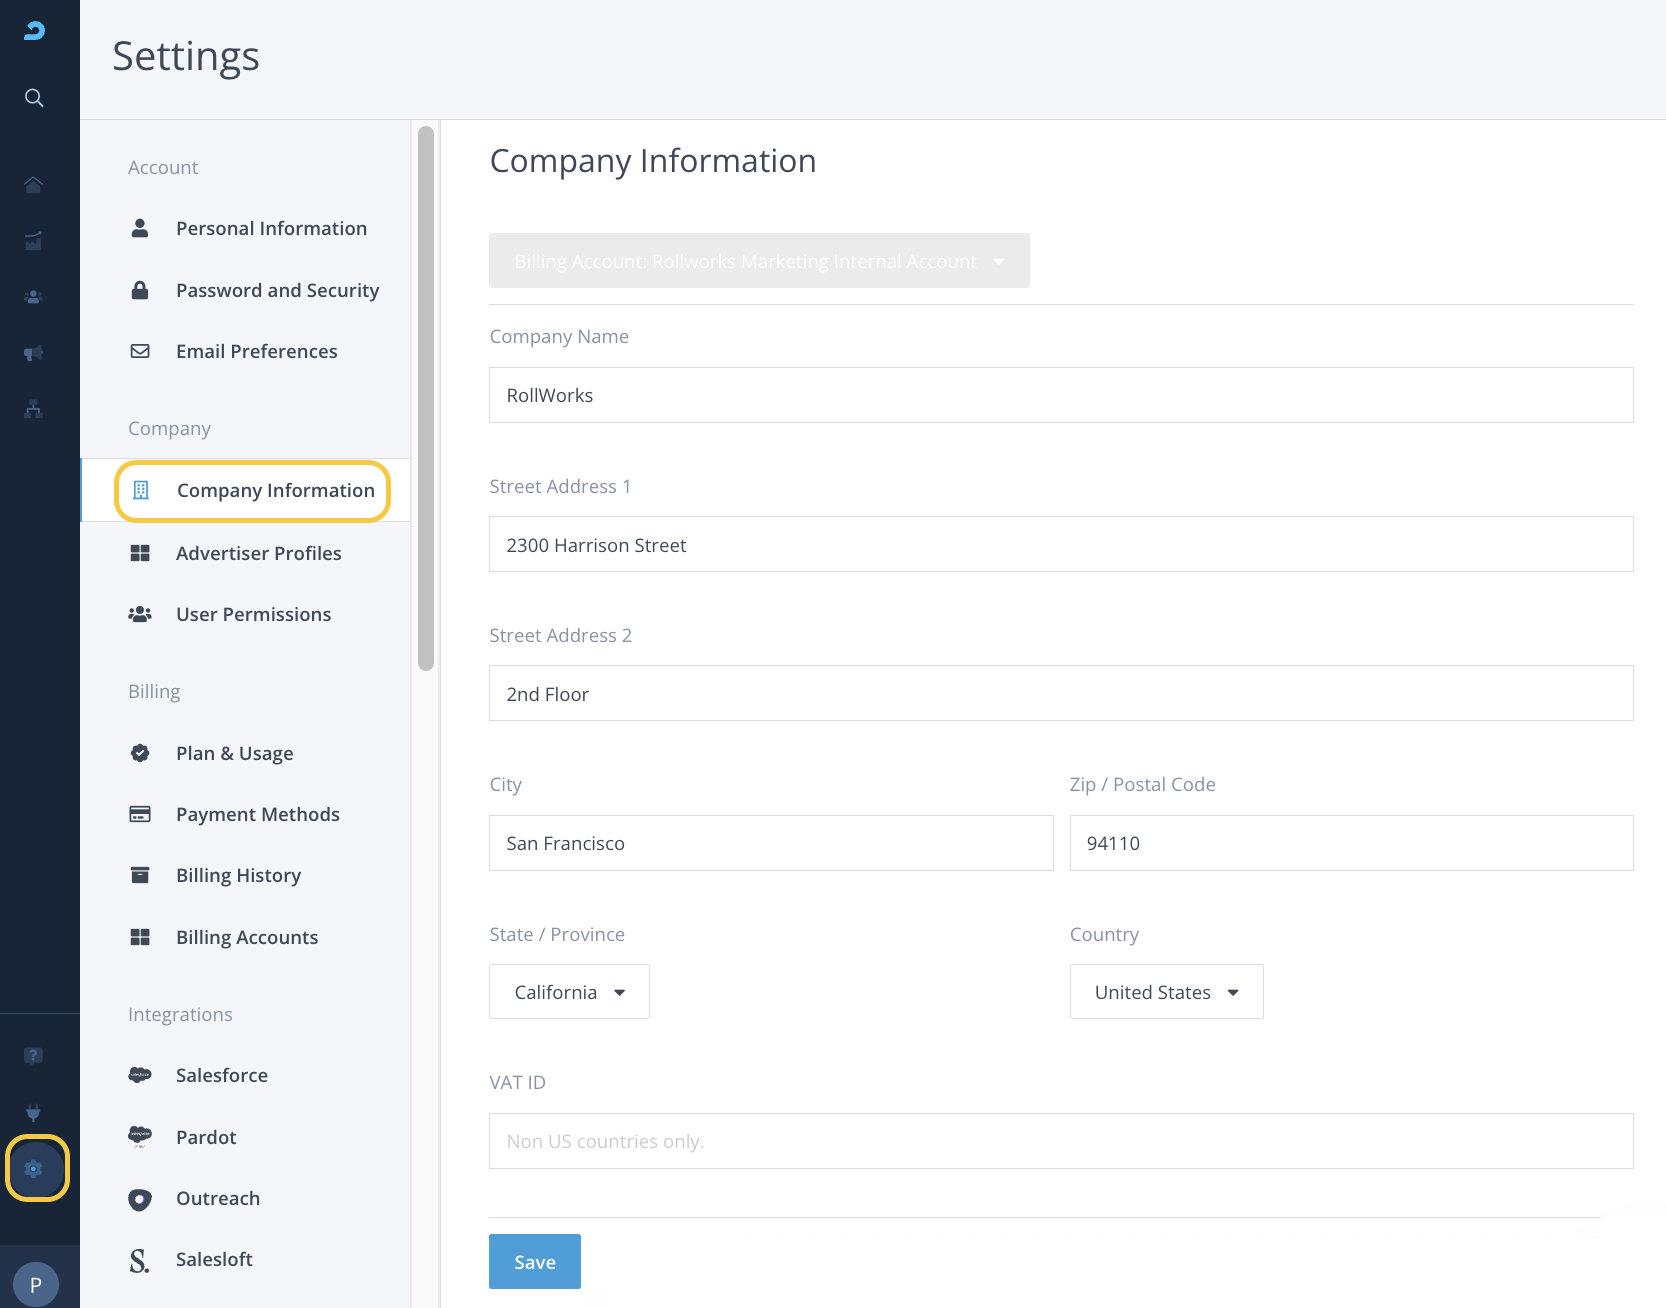Click the RollWorks logo icon

[x=34, y=31]
